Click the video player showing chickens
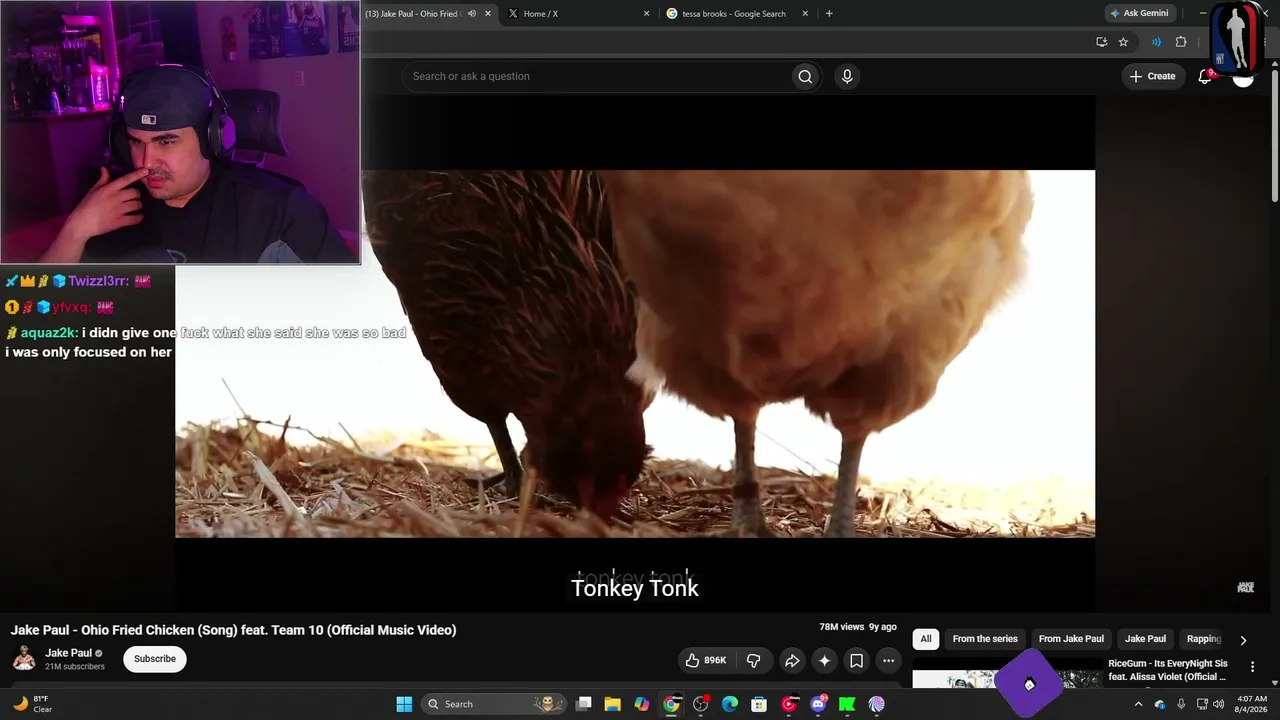Image resolution: width=1280 pixels, height=720 pixels. [x=635, y=354]
